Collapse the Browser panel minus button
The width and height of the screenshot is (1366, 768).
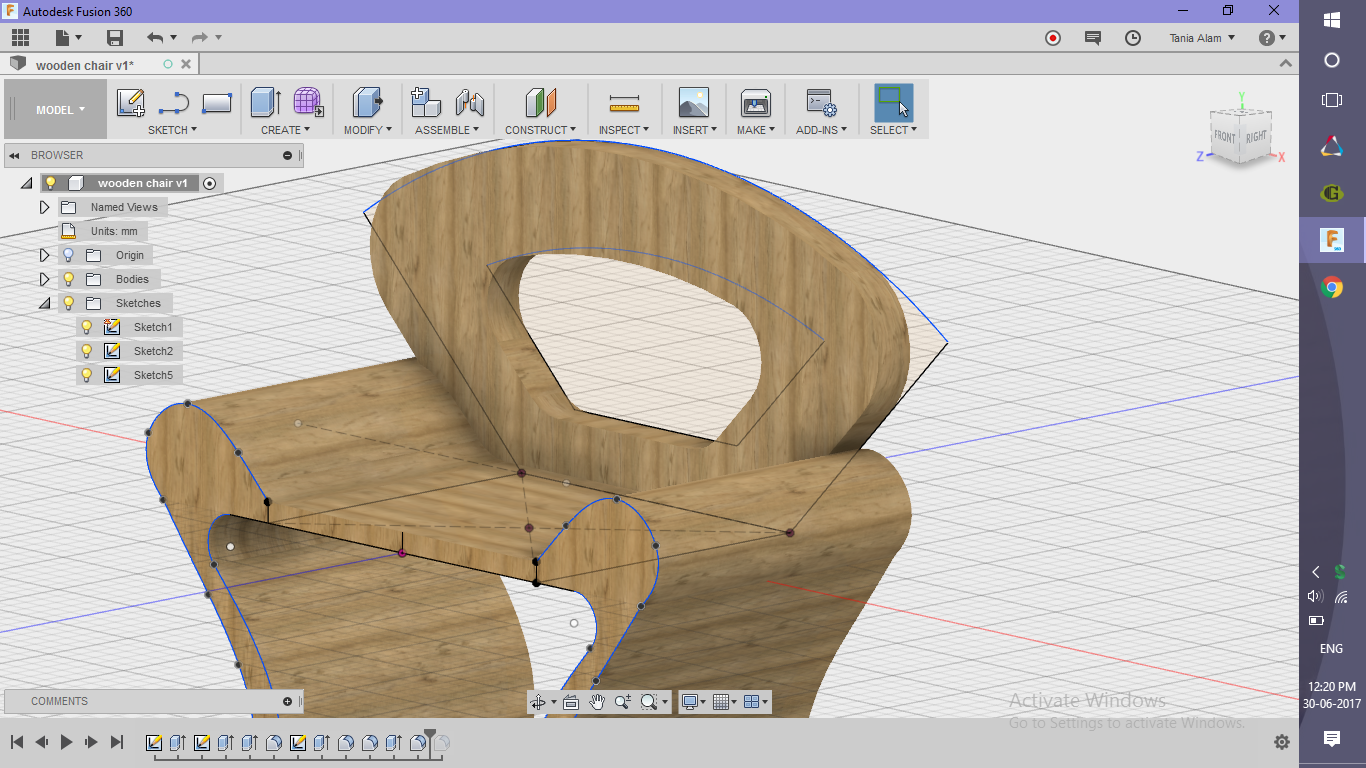[287, 155]
